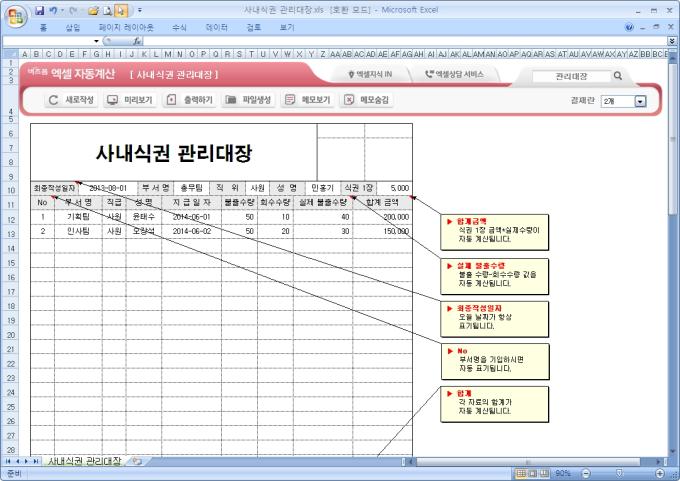680x481 pixels.
Task: Click the 관리대장 search field
Action: 571,76
